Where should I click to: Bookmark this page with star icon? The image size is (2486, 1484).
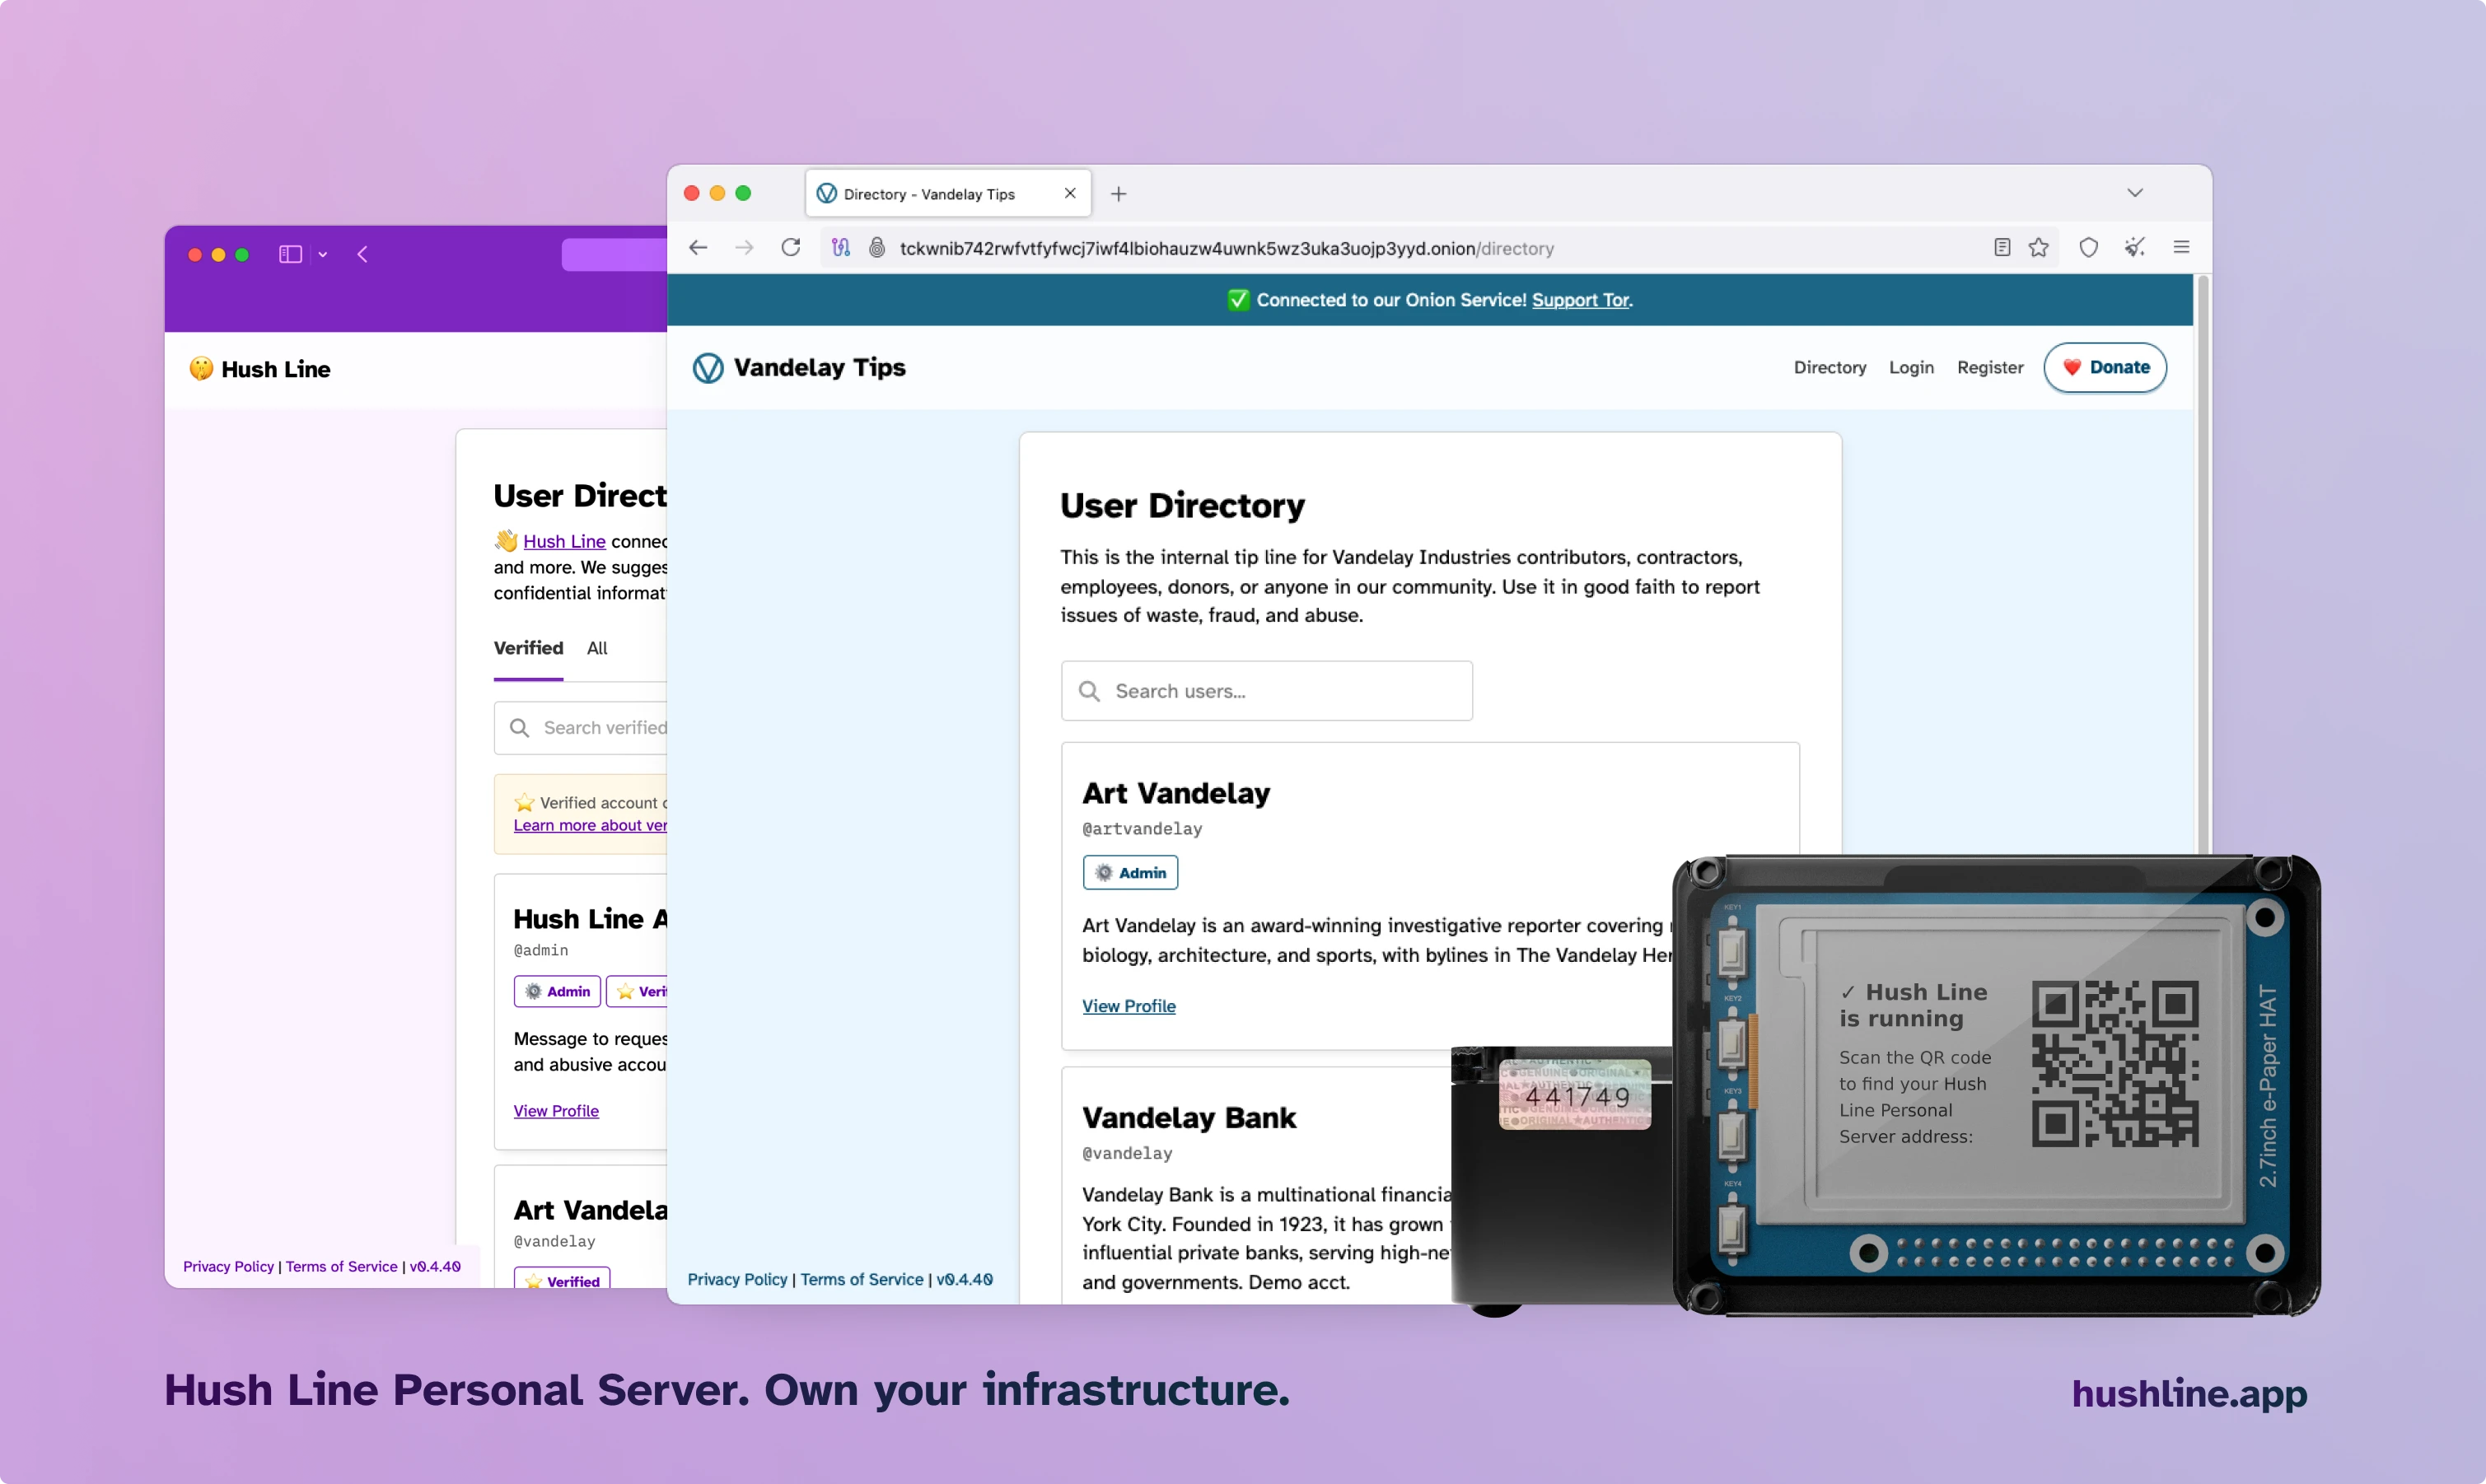pyautogui.click(x=2039, y=247)
